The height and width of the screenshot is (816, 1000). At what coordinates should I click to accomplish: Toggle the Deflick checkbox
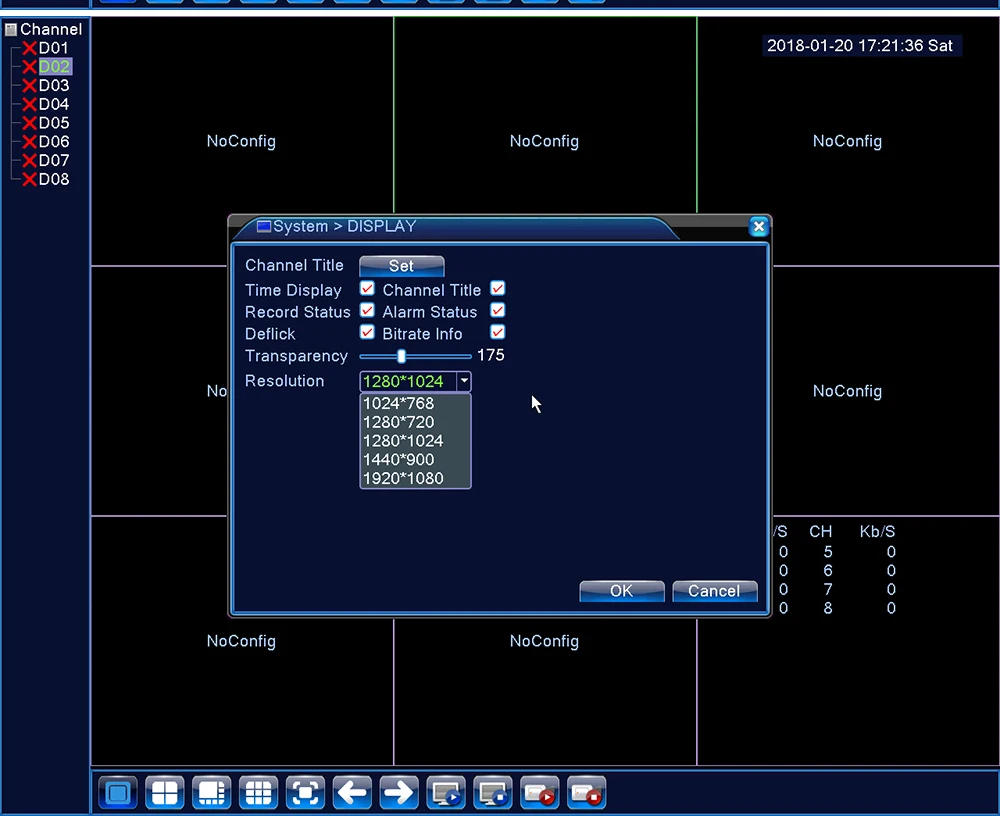pos(367,332)
